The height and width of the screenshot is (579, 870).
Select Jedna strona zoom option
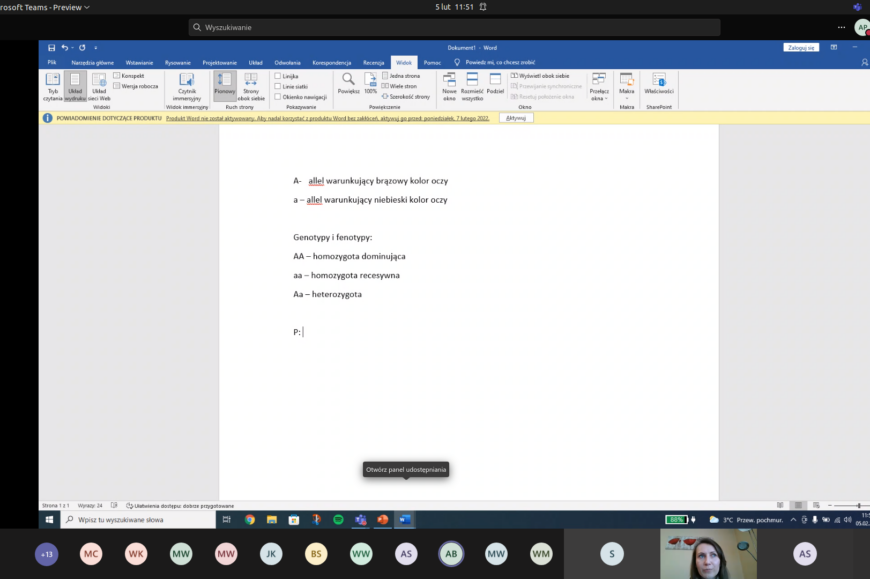pyautogui.click(x=401, y=75)
